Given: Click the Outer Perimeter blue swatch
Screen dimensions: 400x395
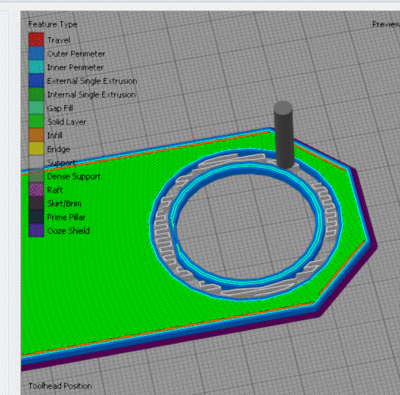Looking at the screenshot, I should tap(36, 53).
